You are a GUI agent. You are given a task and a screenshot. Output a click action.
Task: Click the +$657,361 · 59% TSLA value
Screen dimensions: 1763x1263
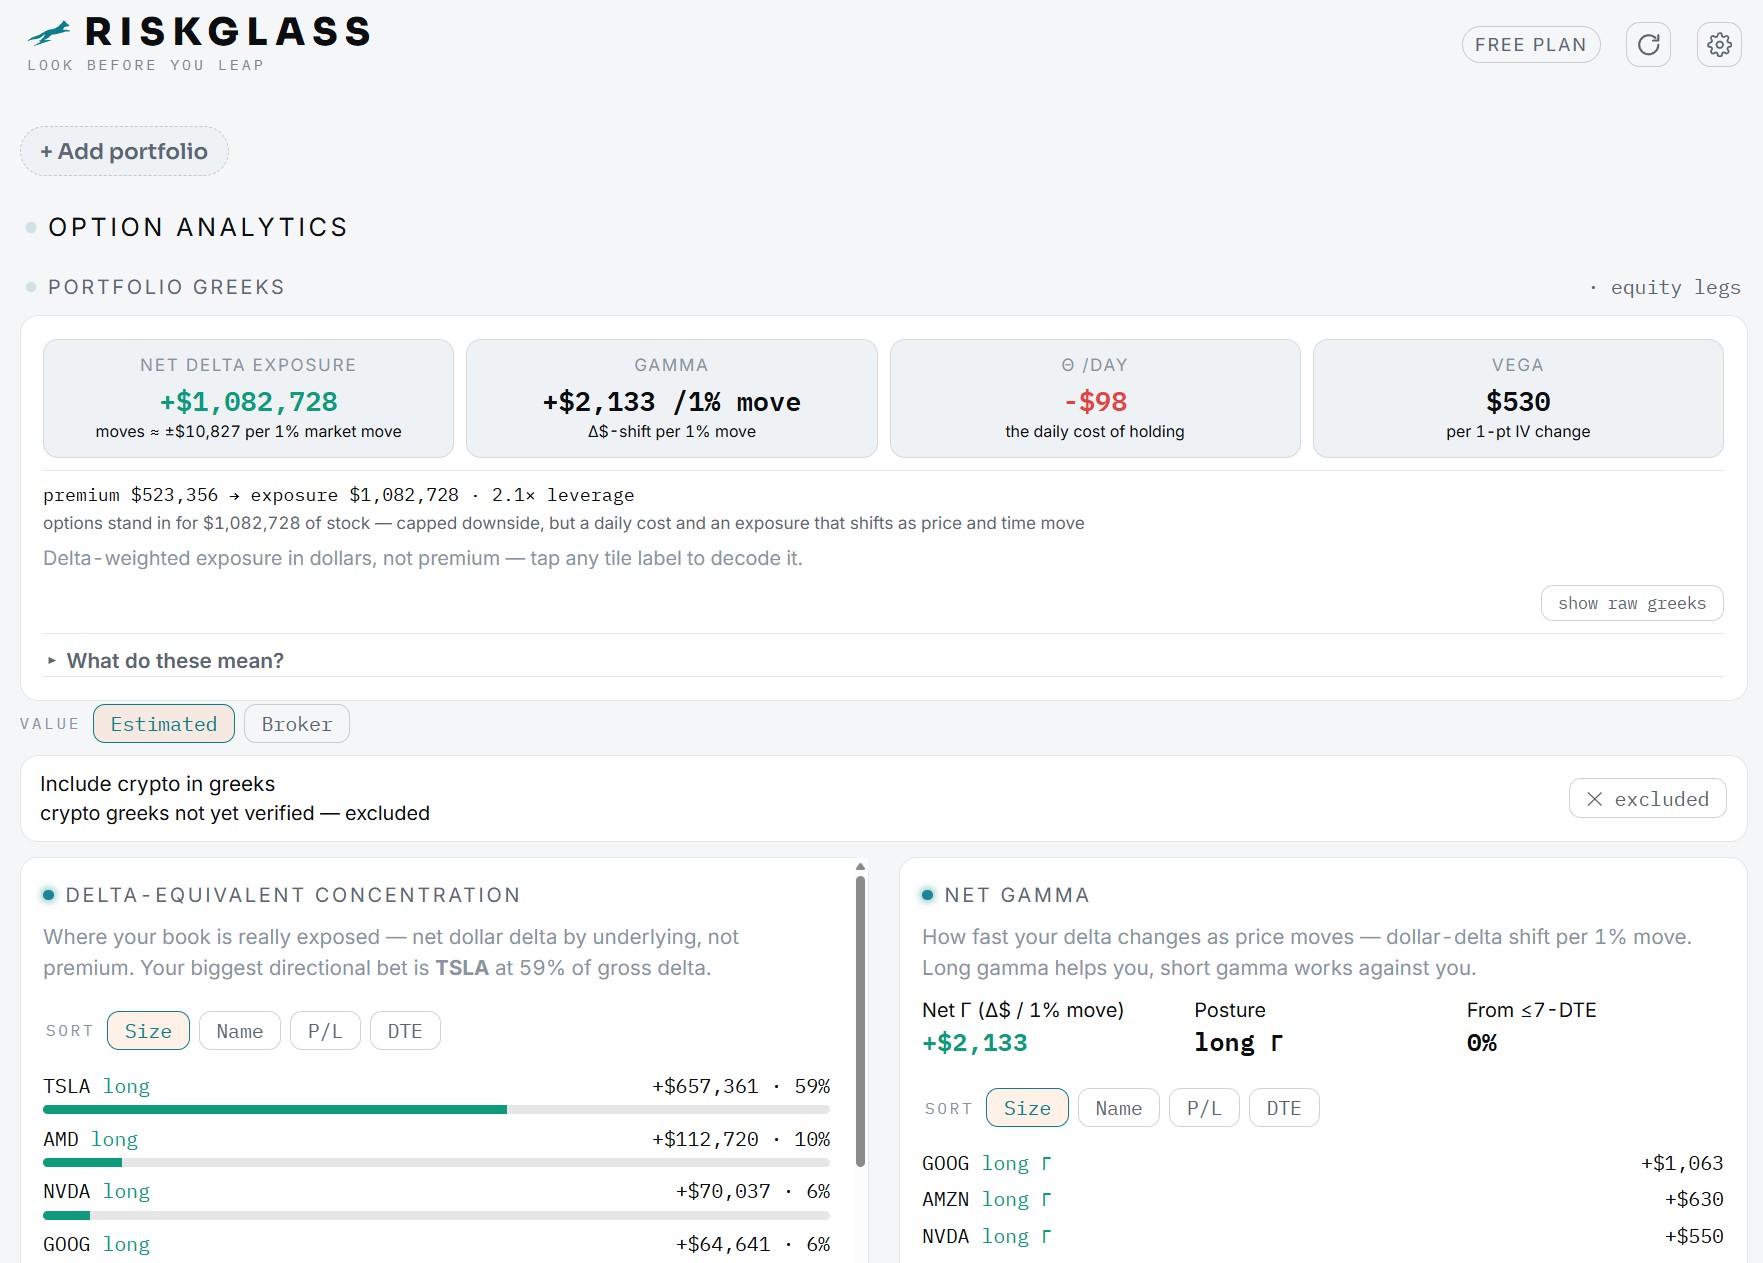(x=741, y=1086)
